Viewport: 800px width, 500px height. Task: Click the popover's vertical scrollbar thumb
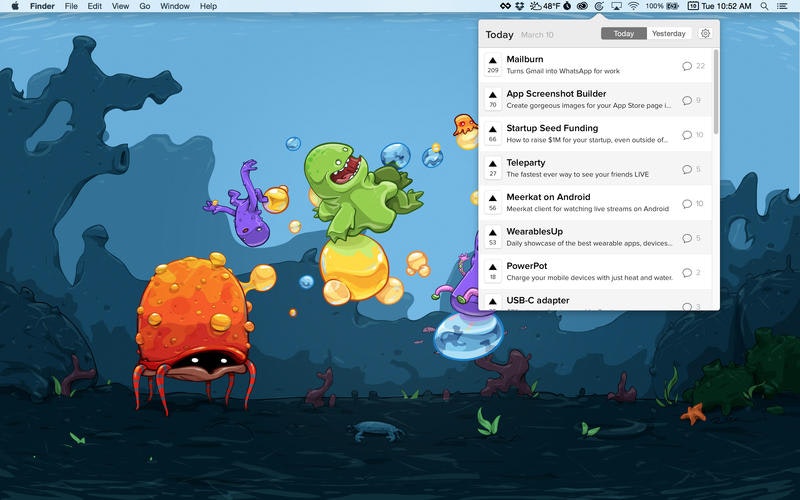click(x=716, y=92)
